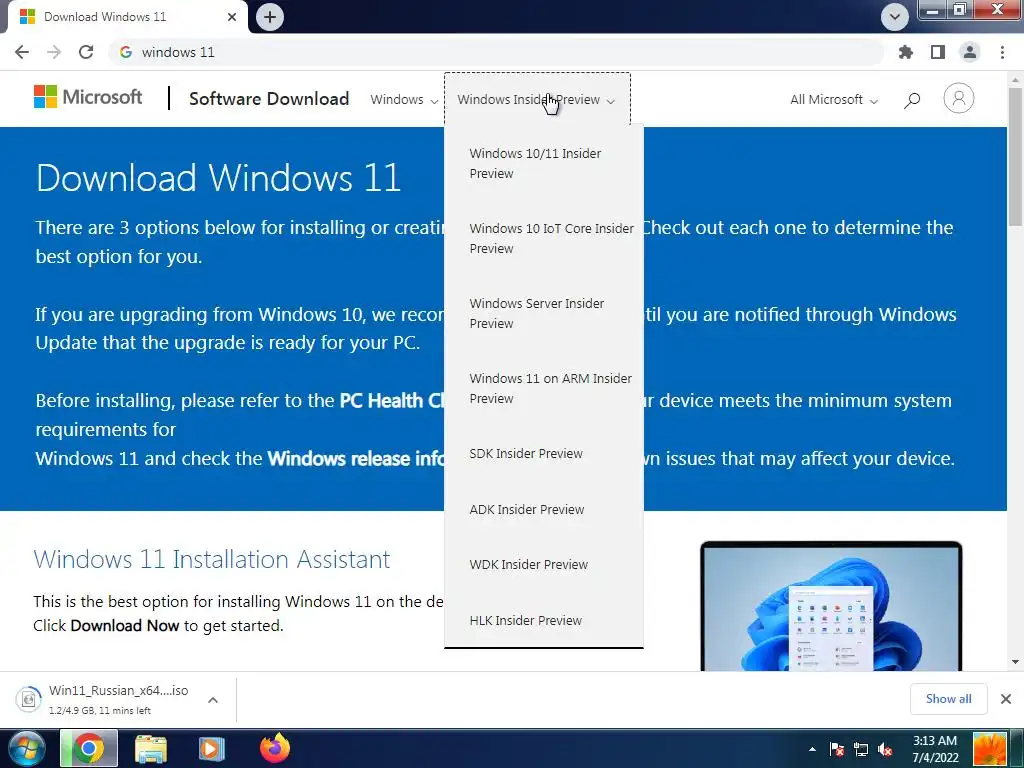
Task: Select Windows 10 IoT Core Insider Preview
Action: click(551, 238)
